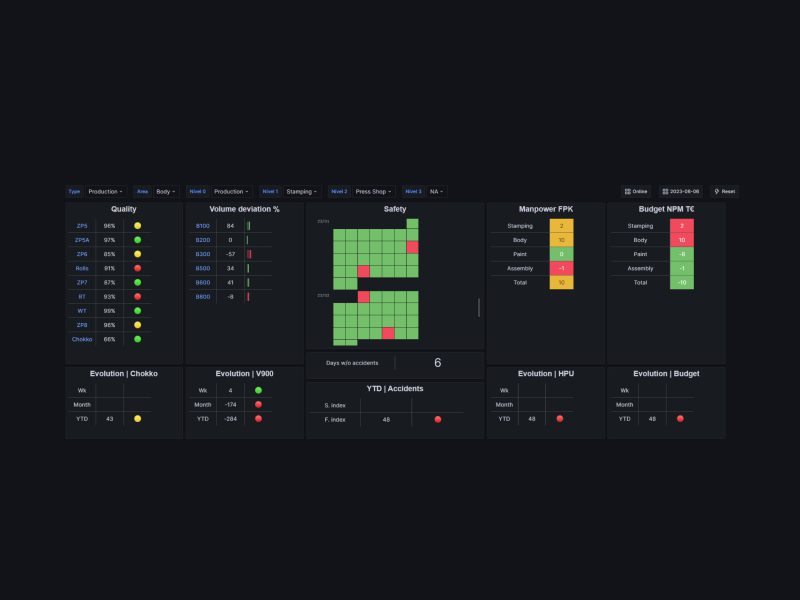800x600 pixels.
Task: Click the Online button in the toolbar
Action: [x=635, y=191]
